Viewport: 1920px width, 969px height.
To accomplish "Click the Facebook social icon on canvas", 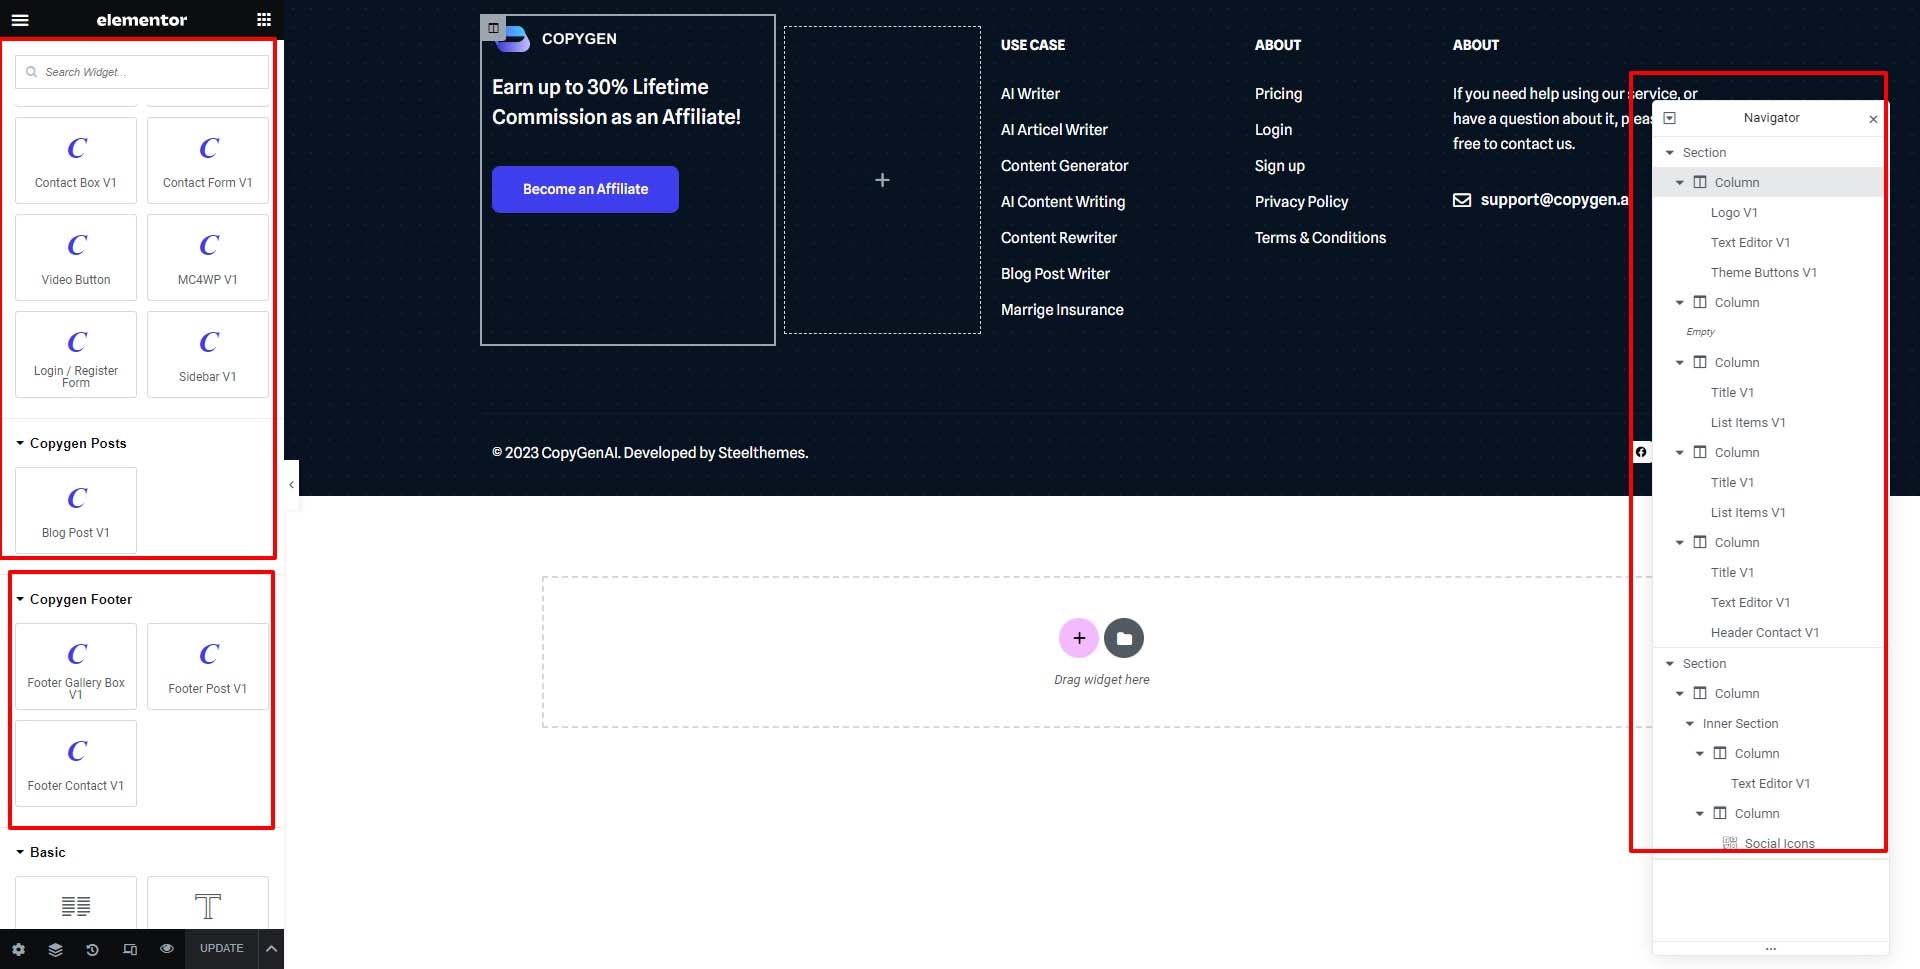I will (x=1641, y=452).
